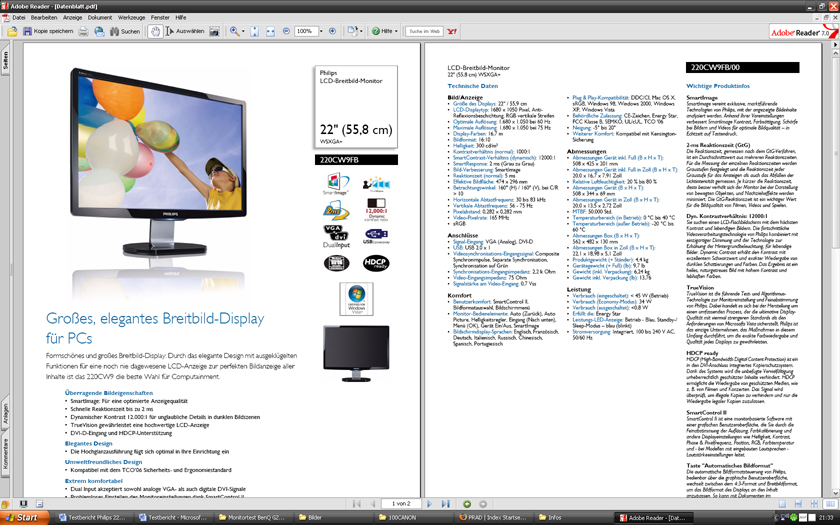Click the Yahoo search icon
The width and height of the screenshot is (840, 525).
452,32
